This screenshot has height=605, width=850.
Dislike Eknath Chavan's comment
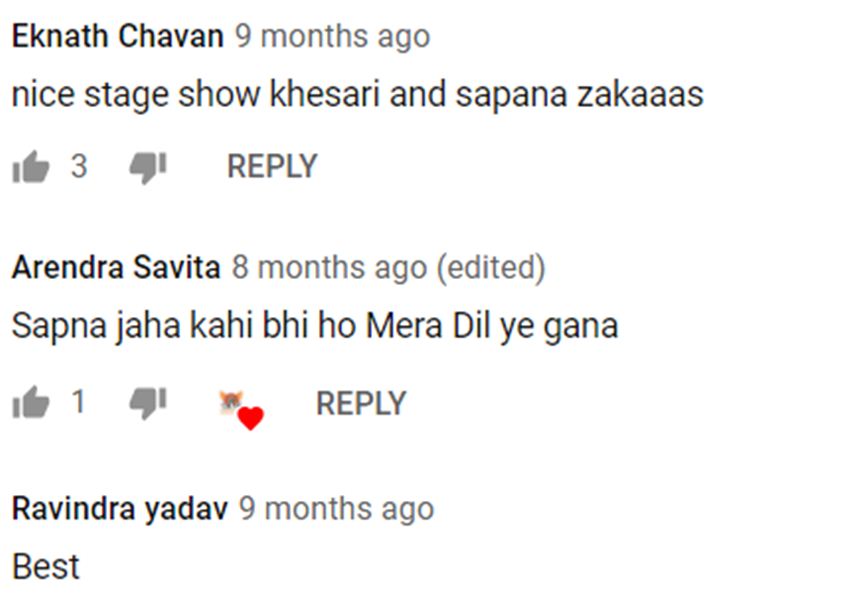point(147,168)
